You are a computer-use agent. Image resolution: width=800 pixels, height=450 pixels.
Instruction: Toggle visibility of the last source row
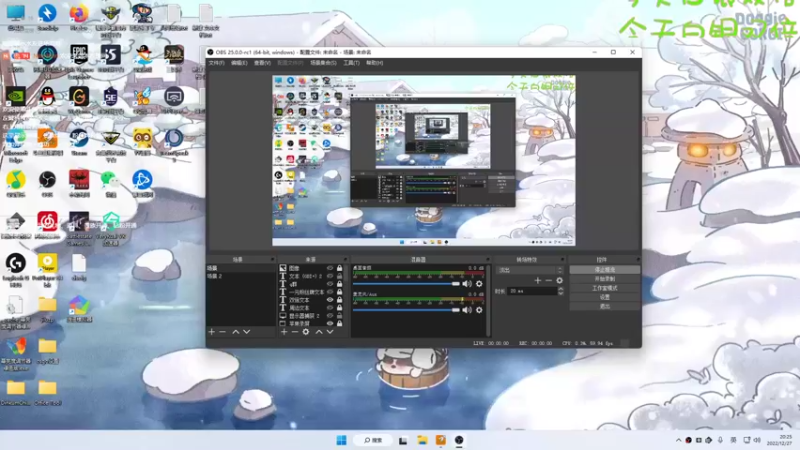pos(330,323)
